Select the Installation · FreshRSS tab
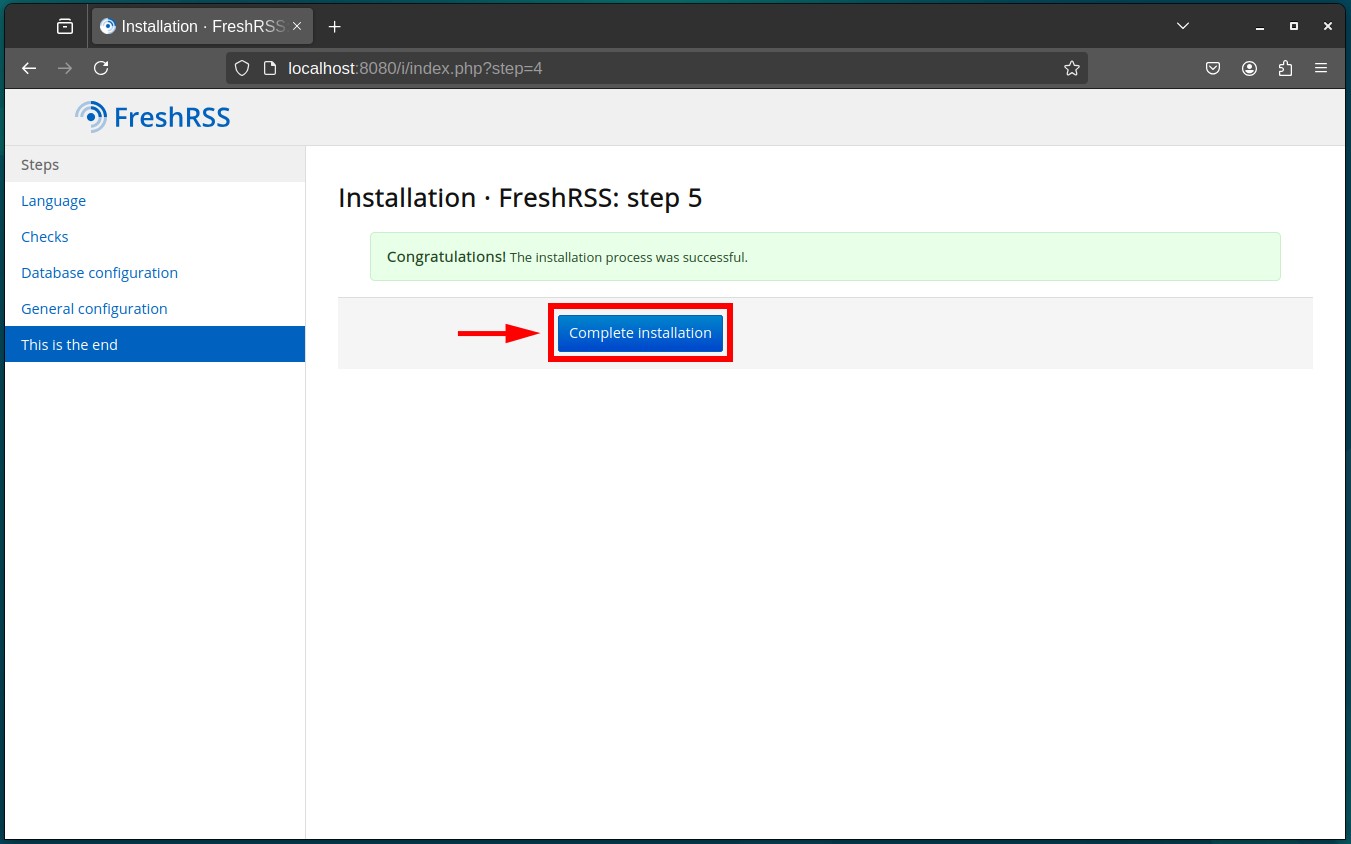 201,27
